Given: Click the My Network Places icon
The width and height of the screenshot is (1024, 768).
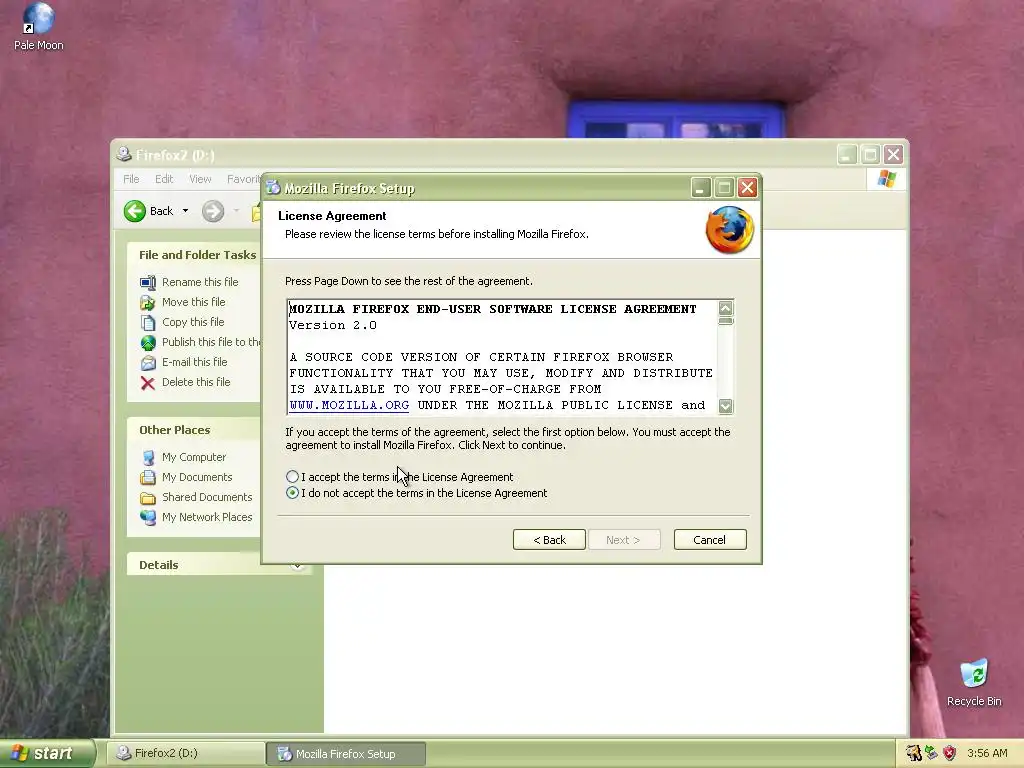Looking at the screenshot, I should click(148, 518).
